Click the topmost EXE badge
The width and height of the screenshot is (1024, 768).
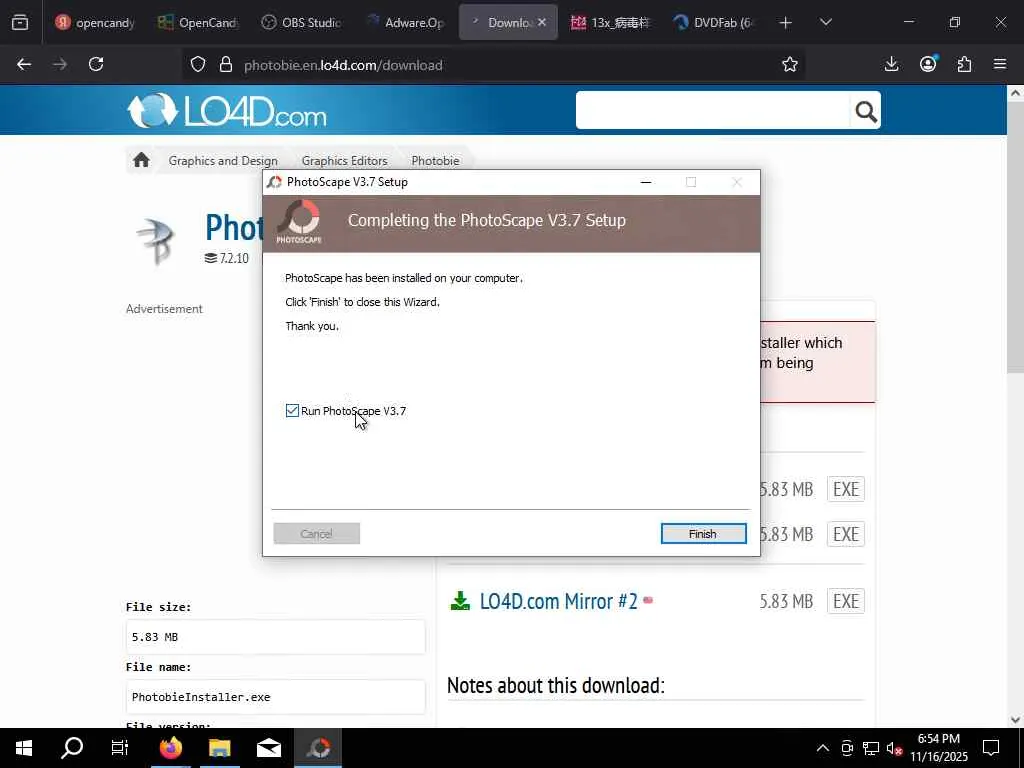coord(846,489)
